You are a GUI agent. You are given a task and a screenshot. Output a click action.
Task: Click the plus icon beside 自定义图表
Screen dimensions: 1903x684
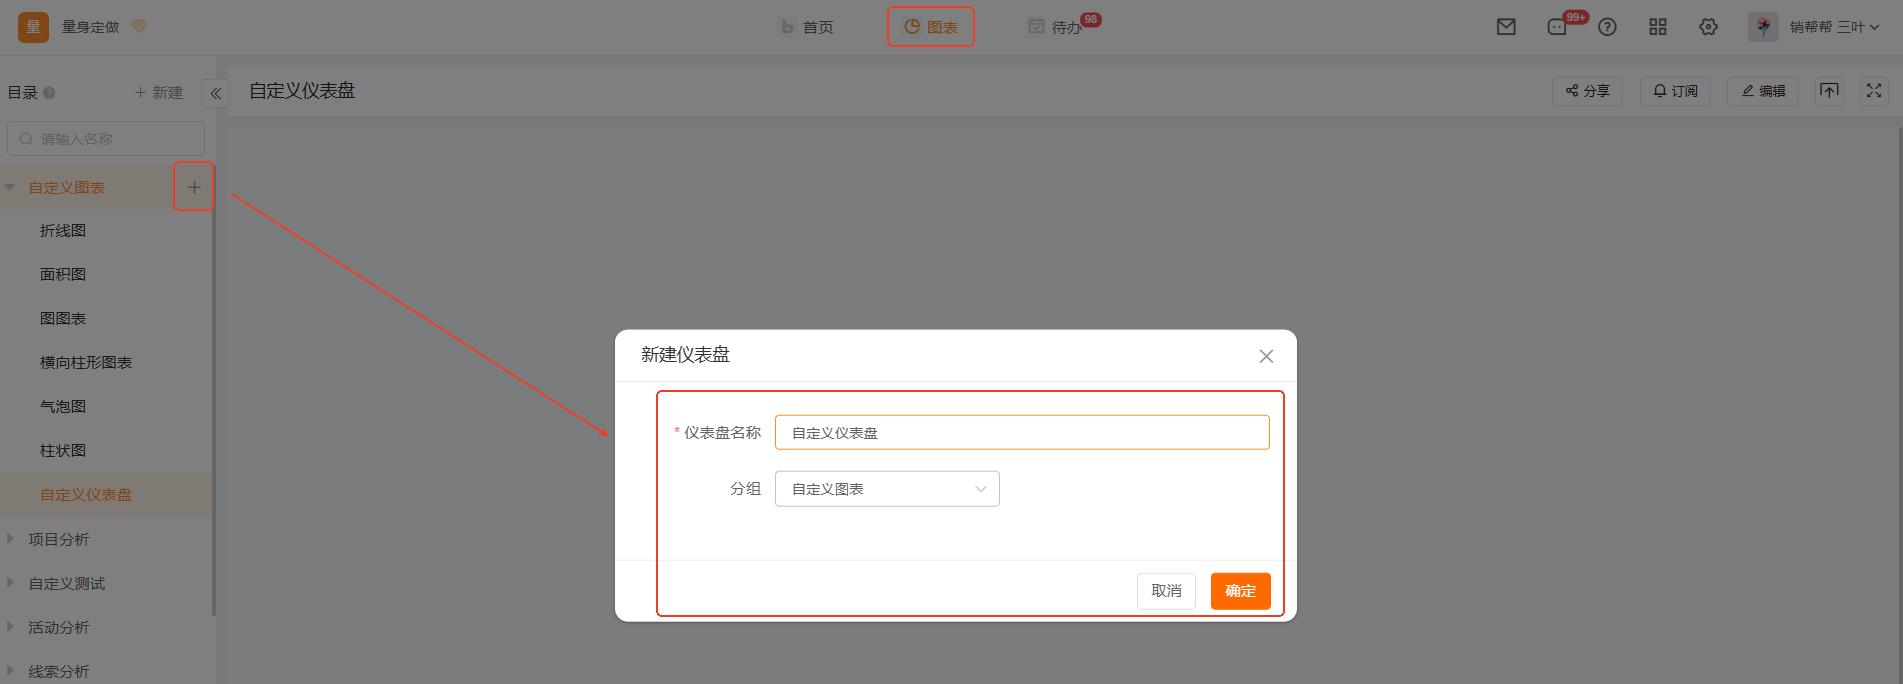point(194,187)
